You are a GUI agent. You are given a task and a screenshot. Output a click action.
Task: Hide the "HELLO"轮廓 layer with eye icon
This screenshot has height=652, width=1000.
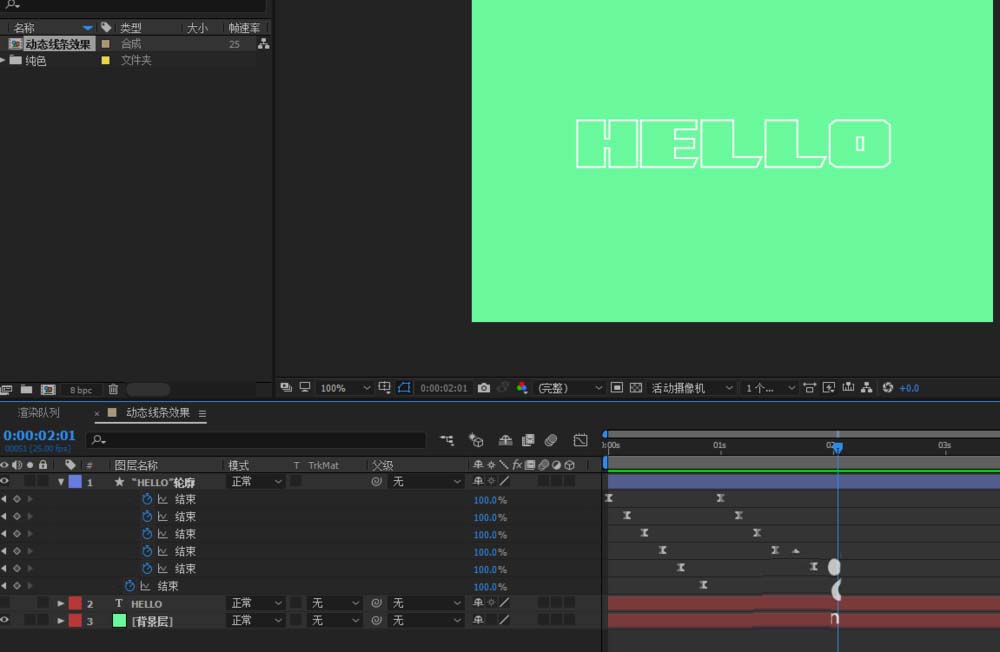coord(5,482)
